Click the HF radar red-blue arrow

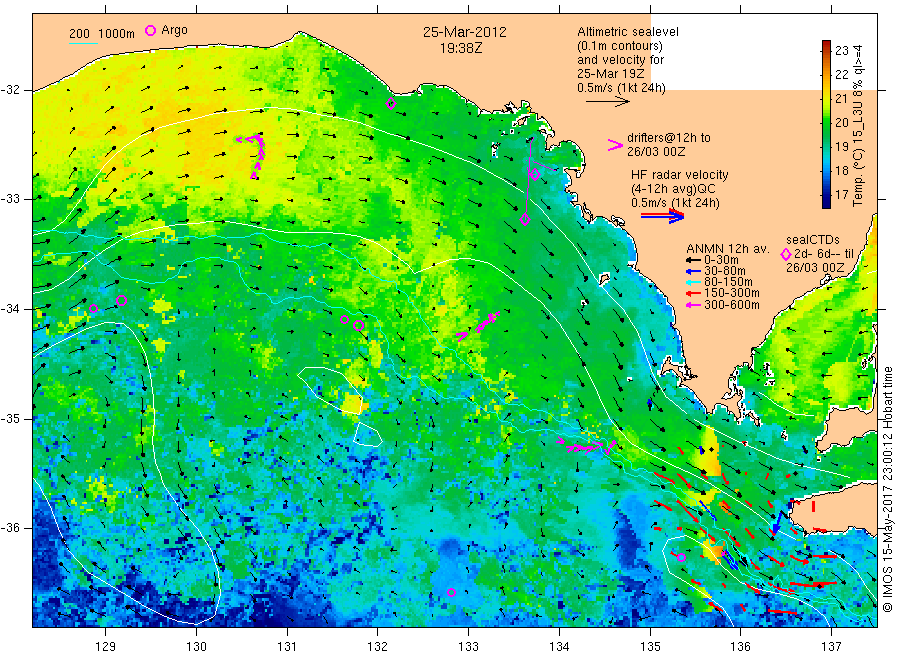click(x=663, y=216)
